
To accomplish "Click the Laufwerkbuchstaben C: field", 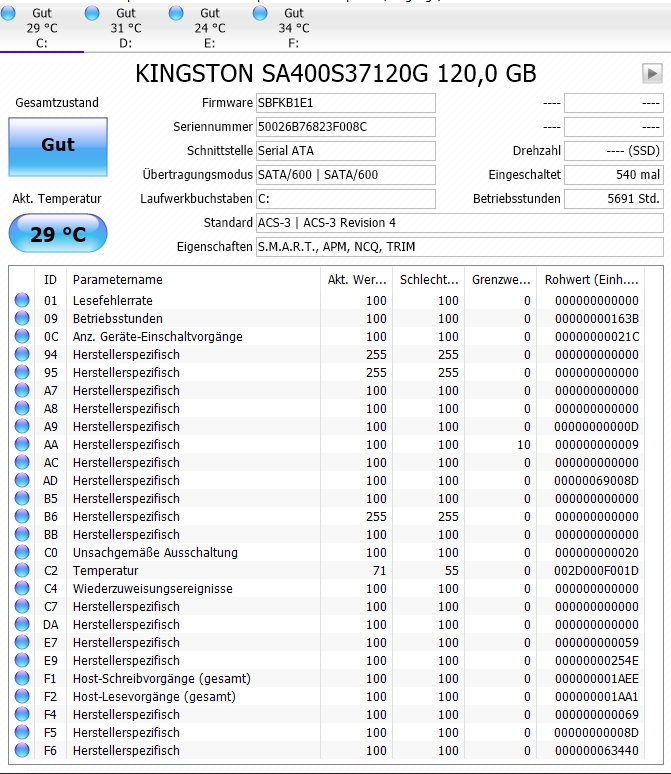I will click(346, 199).
